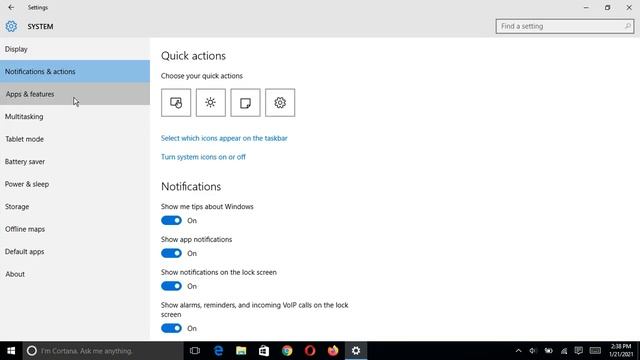Viewport: 640px width, 360px height.
Task: Go to Power & sleep settings
Action: coord(75,184)
